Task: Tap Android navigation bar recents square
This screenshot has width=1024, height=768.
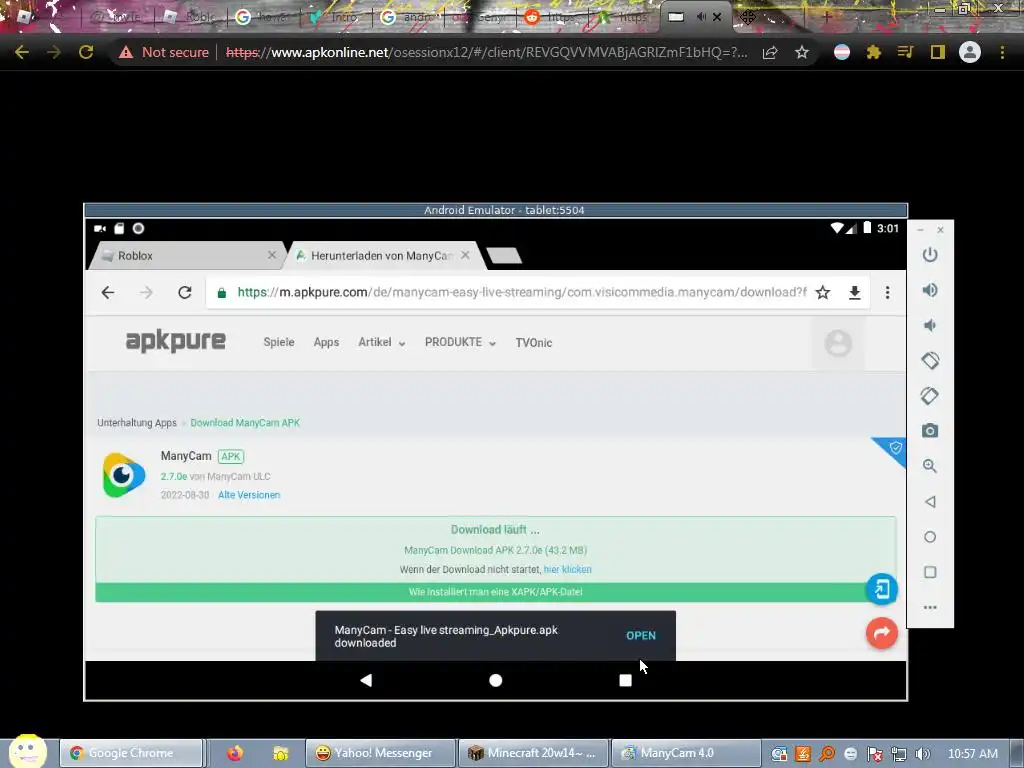Action: coord(626,680)
